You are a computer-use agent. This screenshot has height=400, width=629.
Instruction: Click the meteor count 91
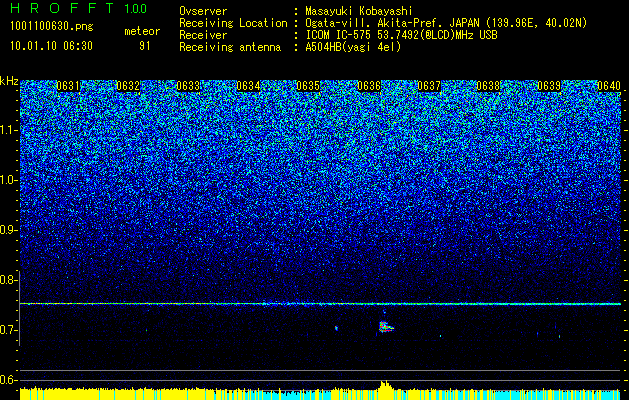click(144, 46)
